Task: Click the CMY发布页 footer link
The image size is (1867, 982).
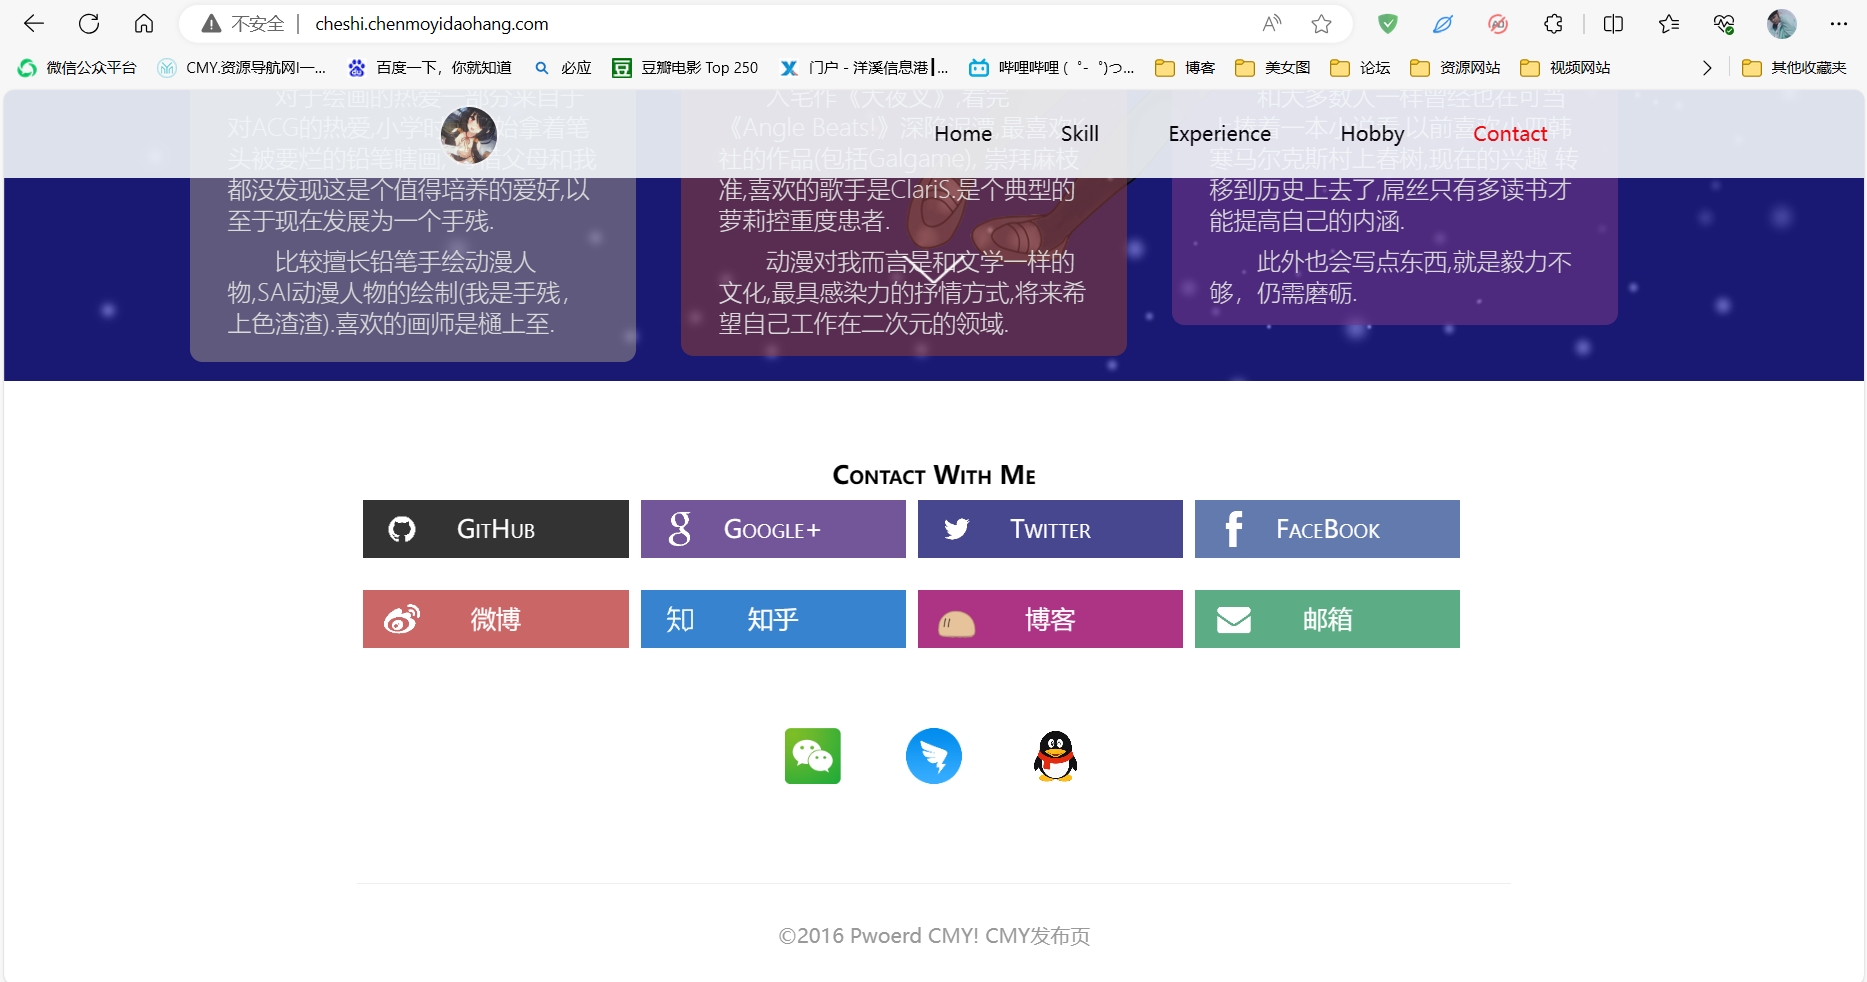Action: click(1037, 936)
